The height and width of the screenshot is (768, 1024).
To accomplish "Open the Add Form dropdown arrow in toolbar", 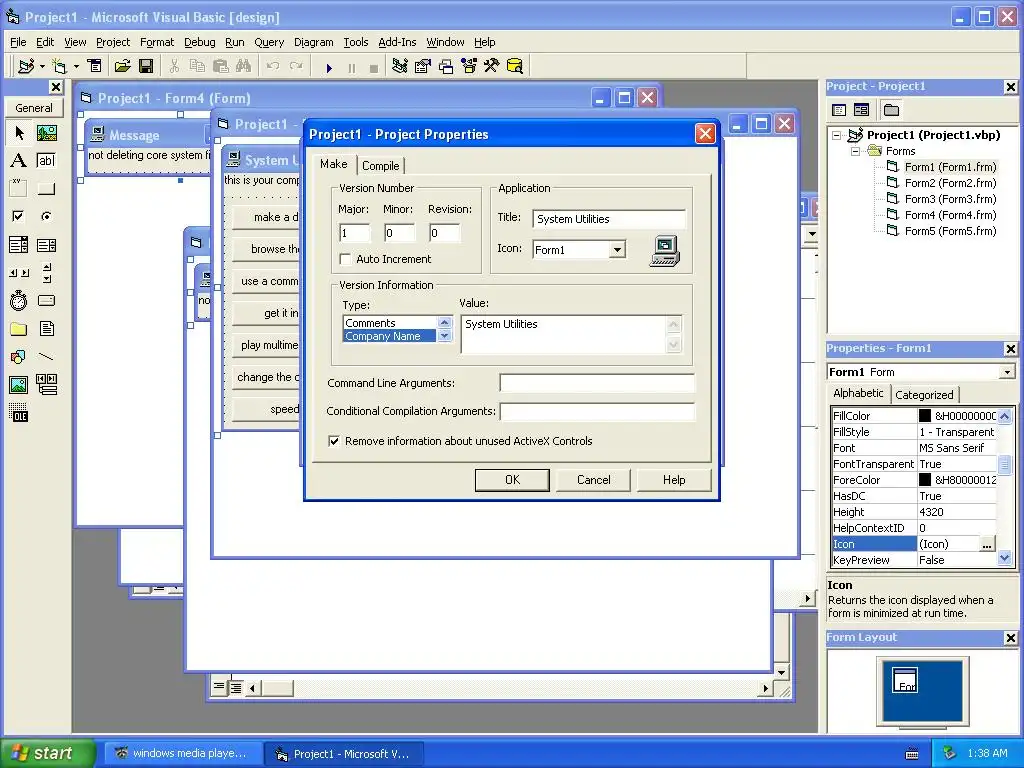I will point(76,66).
